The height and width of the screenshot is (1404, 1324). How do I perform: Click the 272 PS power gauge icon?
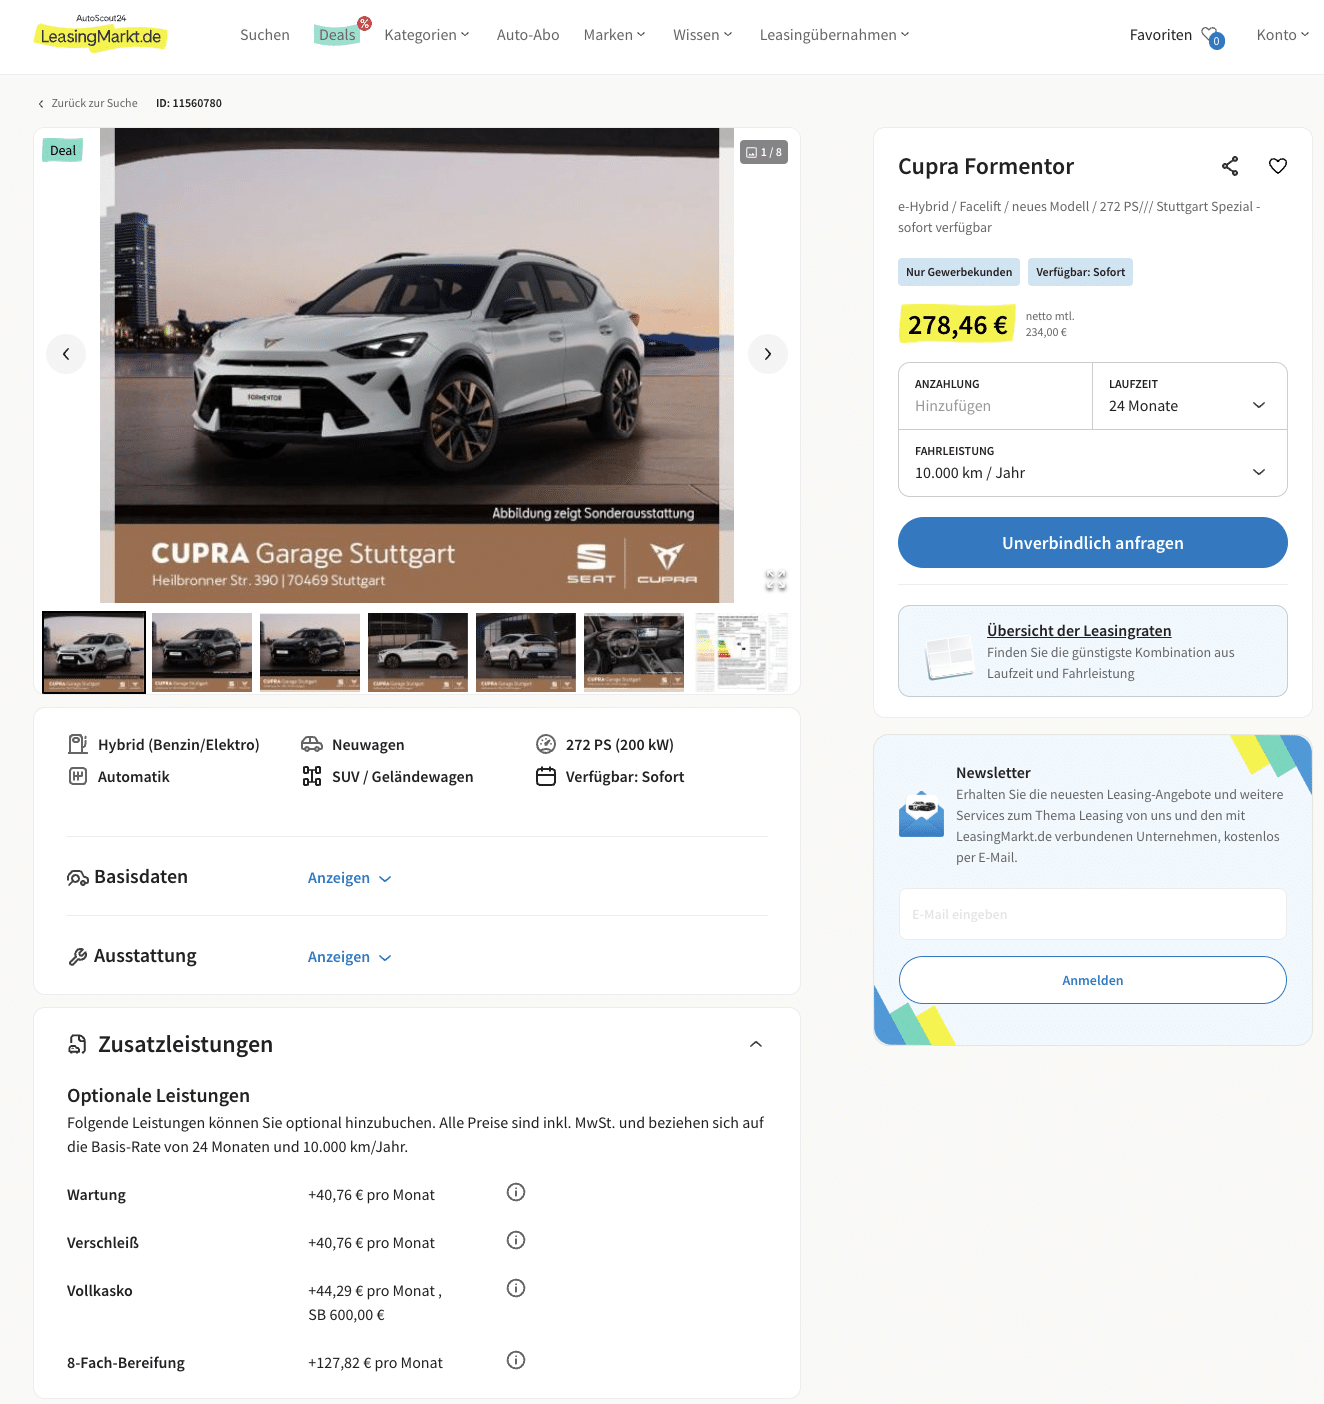click(x=546, y=744)
